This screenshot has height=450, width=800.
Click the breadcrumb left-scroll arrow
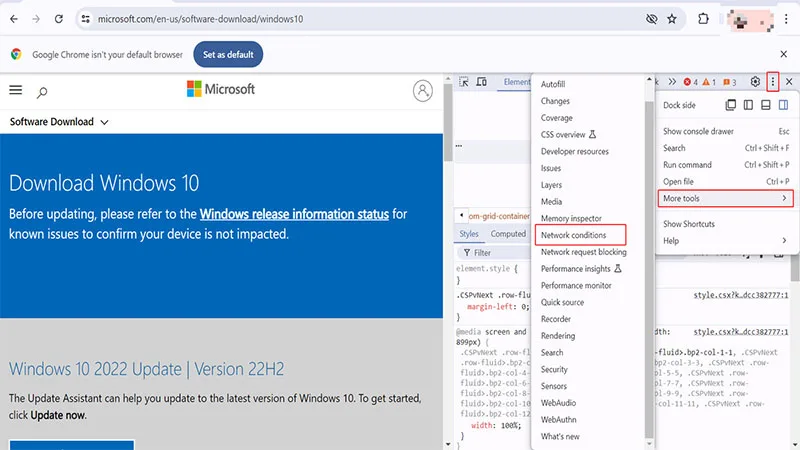click(x=461, y=215)
